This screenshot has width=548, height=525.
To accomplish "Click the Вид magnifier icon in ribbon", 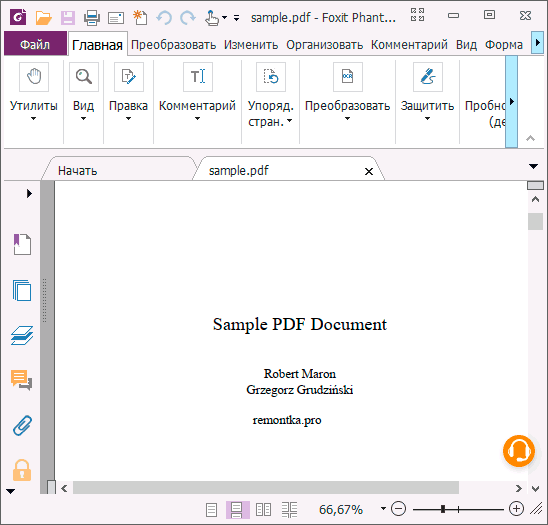I will [84, 77].
